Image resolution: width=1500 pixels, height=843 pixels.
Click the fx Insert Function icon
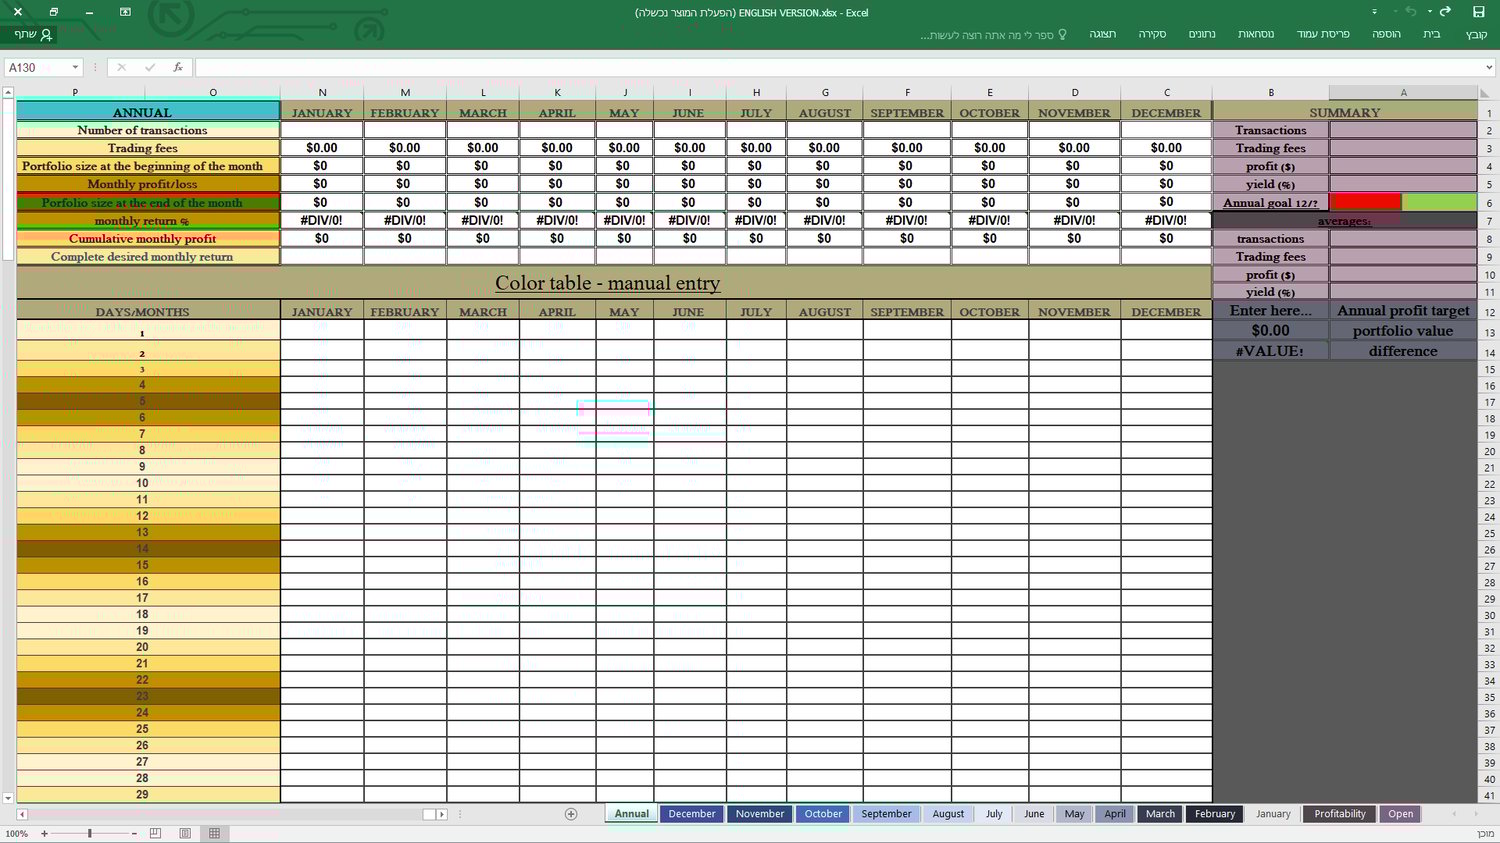click(178, 67)
